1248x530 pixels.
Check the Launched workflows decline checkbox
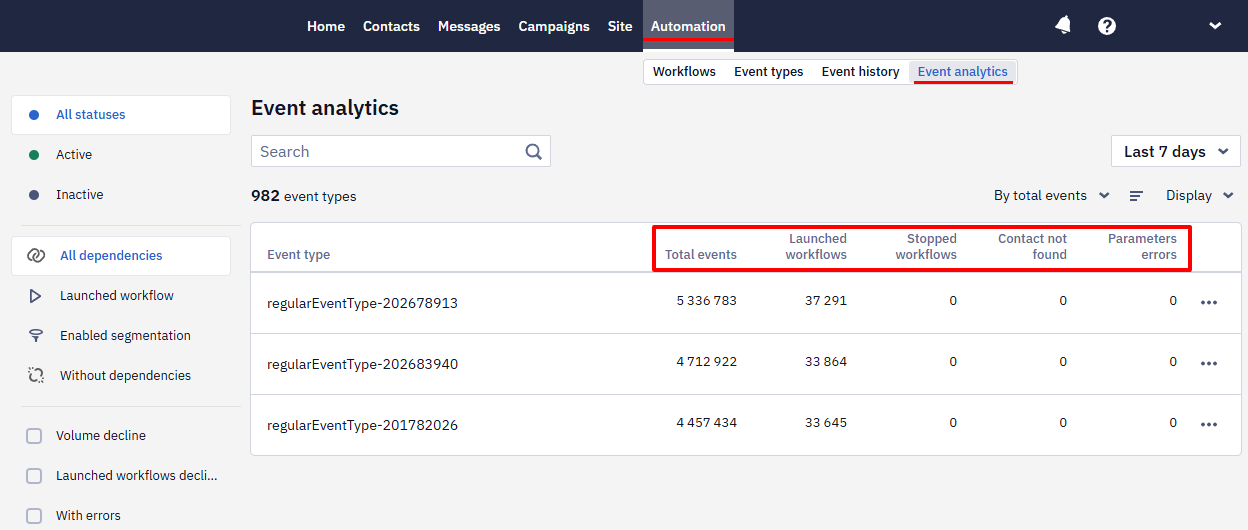click(x=34, y=476)
